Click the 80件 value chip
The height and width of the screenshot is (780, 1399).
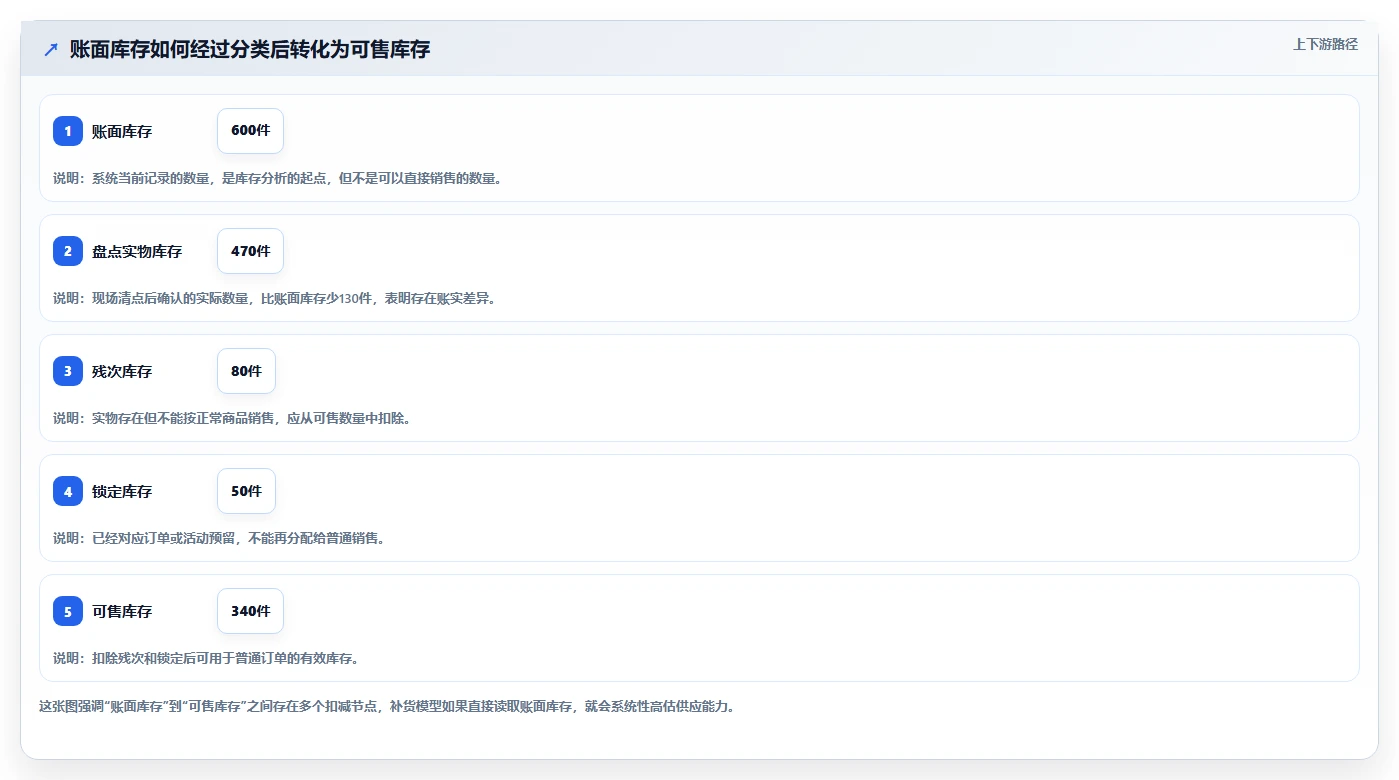coord(246,371)
